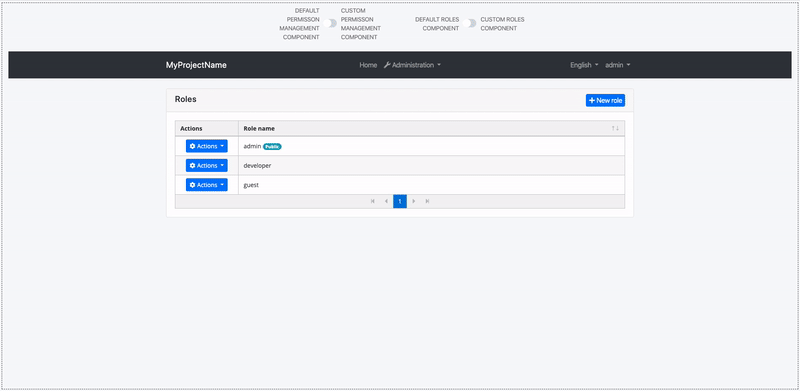
Task: Click the wrench icon beside Administration
Action: pos(387,65)
